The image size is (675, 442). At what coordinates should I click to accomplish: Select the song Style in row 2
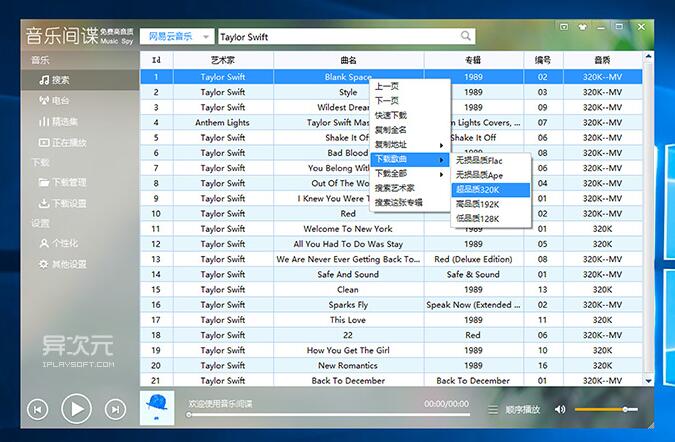[348, 92]
